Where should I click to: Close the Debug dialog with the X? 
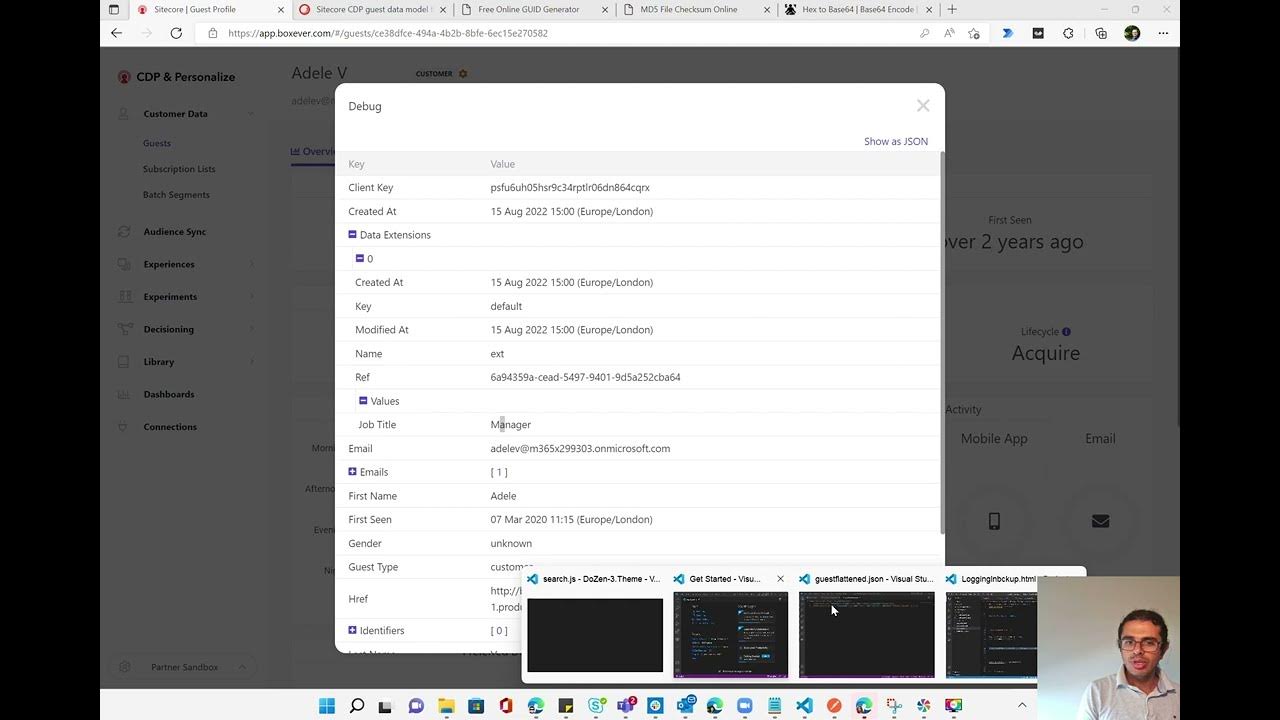(x=923, y=105)
